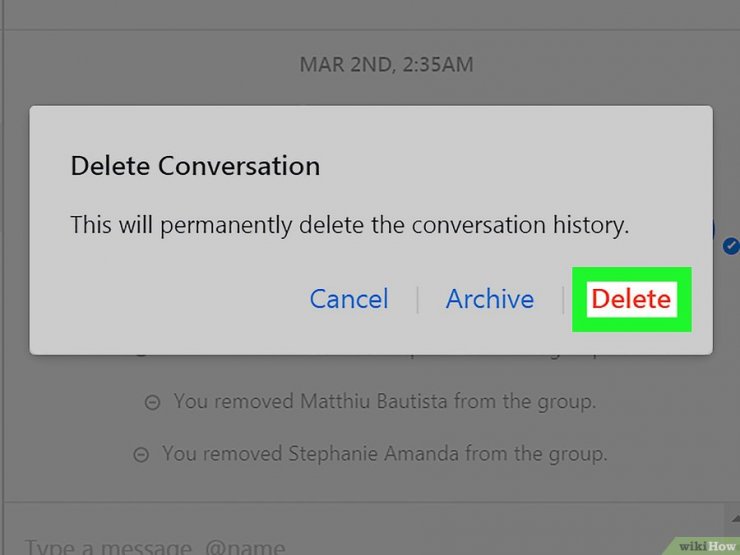Click the left sidebar edge line
The width and height of the screenshot is (740, 555).
(3, 278)
